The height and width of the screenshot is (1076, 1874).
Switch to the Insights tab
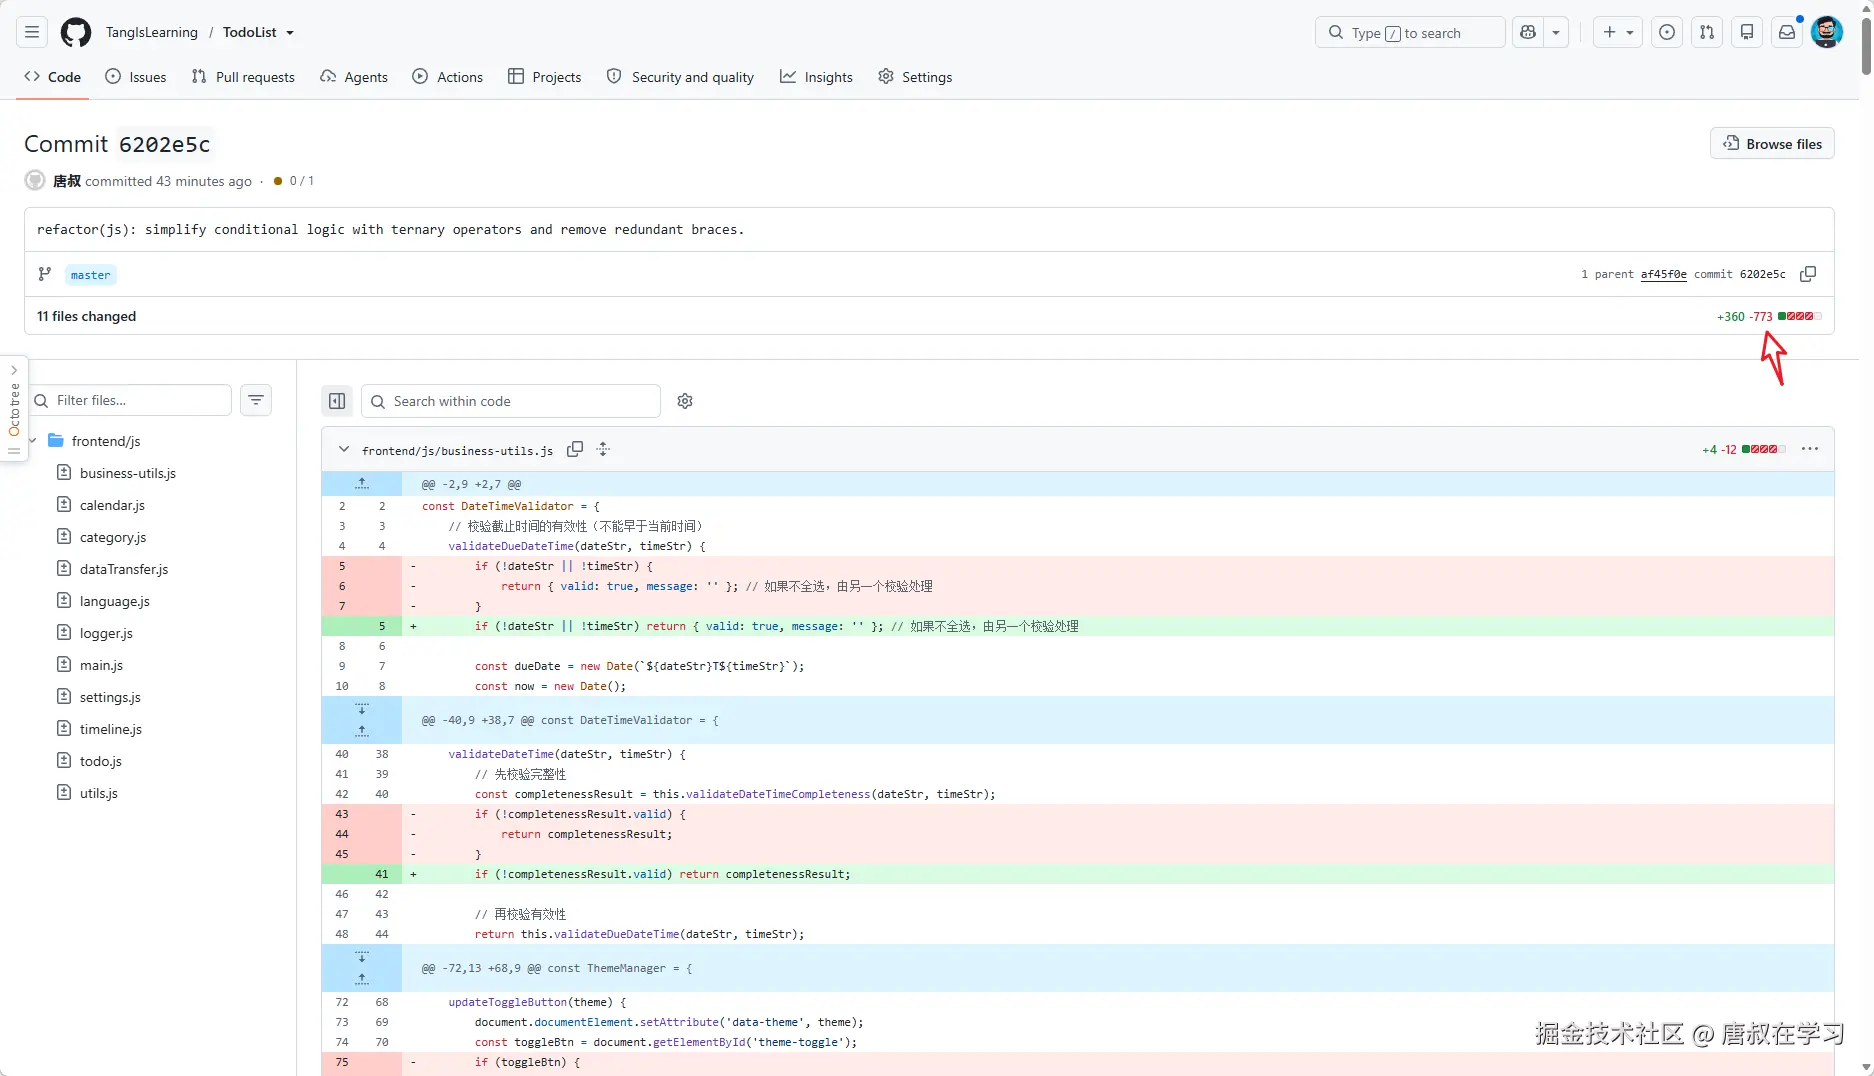[x=817, y=77]
